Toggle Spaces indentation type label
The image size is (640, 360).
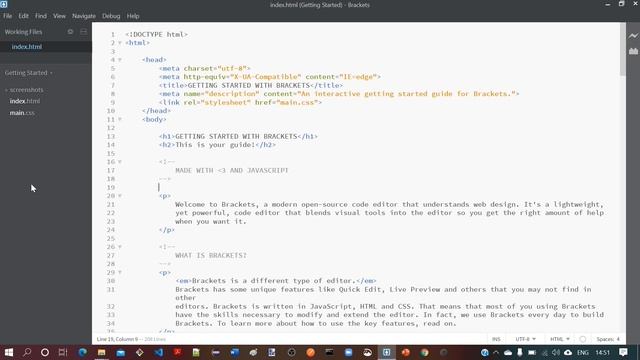coord(605,339)
